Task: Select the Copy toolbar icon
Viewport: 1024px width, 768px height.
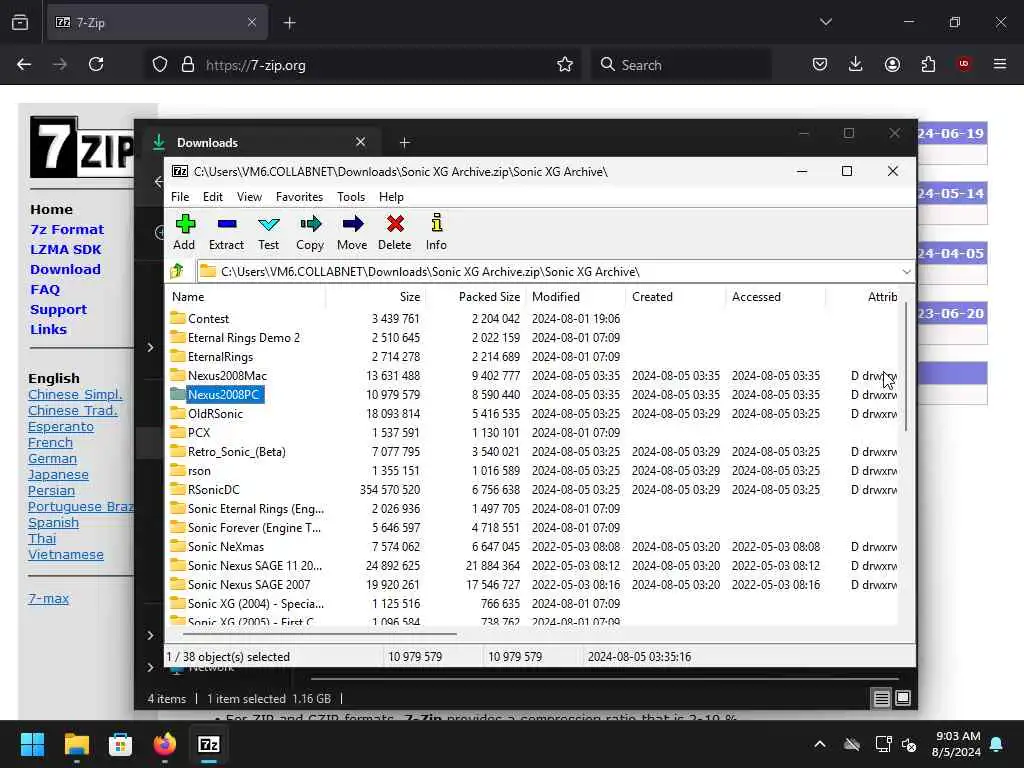Action: 310,232
